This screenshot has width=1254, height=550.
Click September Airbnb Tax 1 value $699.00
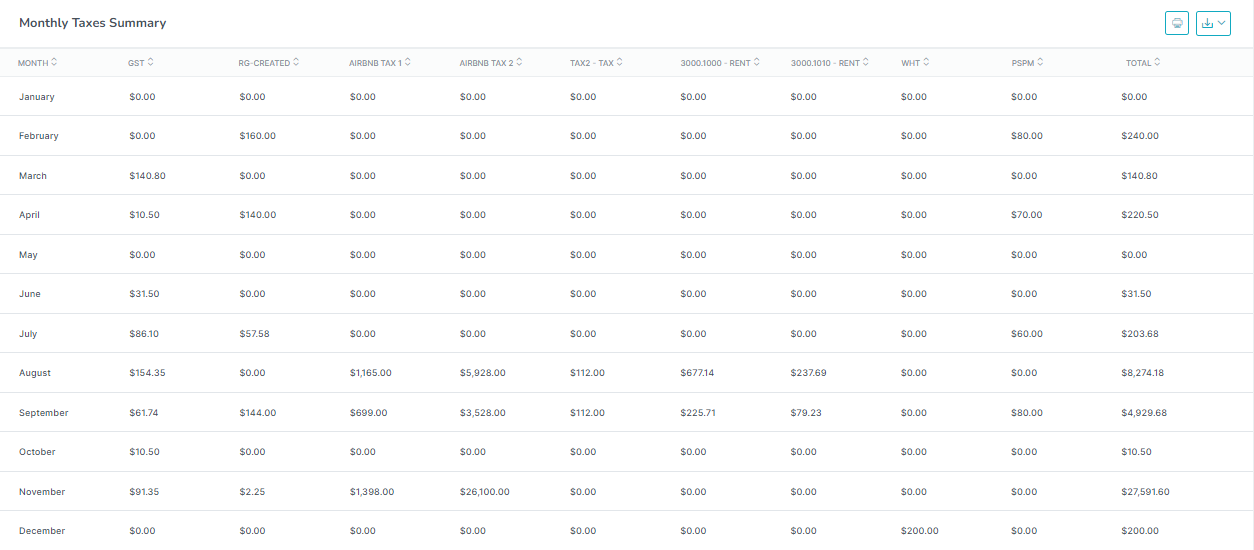368,413
